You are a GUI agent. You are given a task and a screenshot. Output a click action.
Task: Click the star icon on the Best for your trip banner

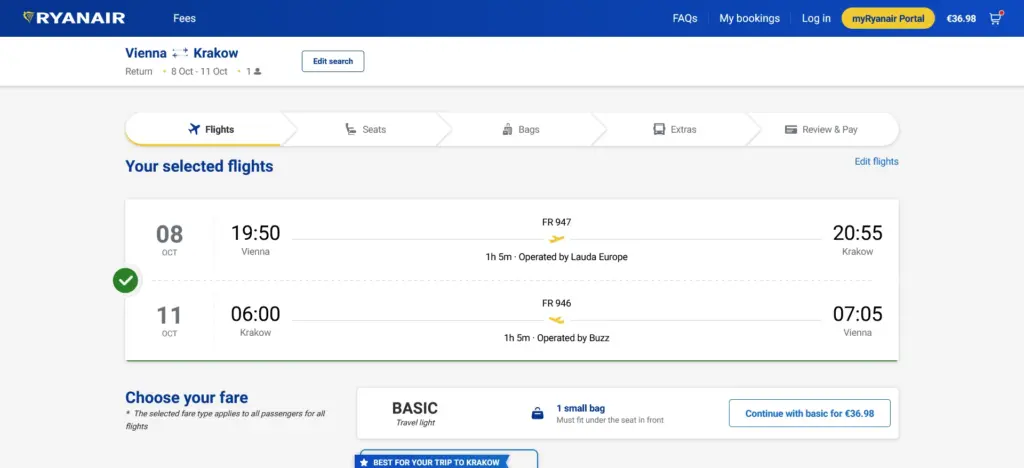click(364, 462)
